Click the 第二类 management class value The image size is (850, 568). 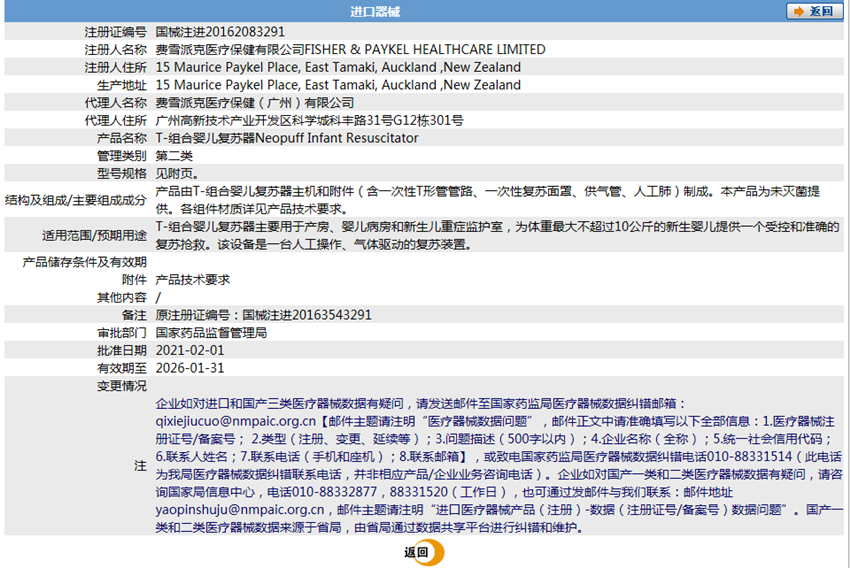[174, 156]
